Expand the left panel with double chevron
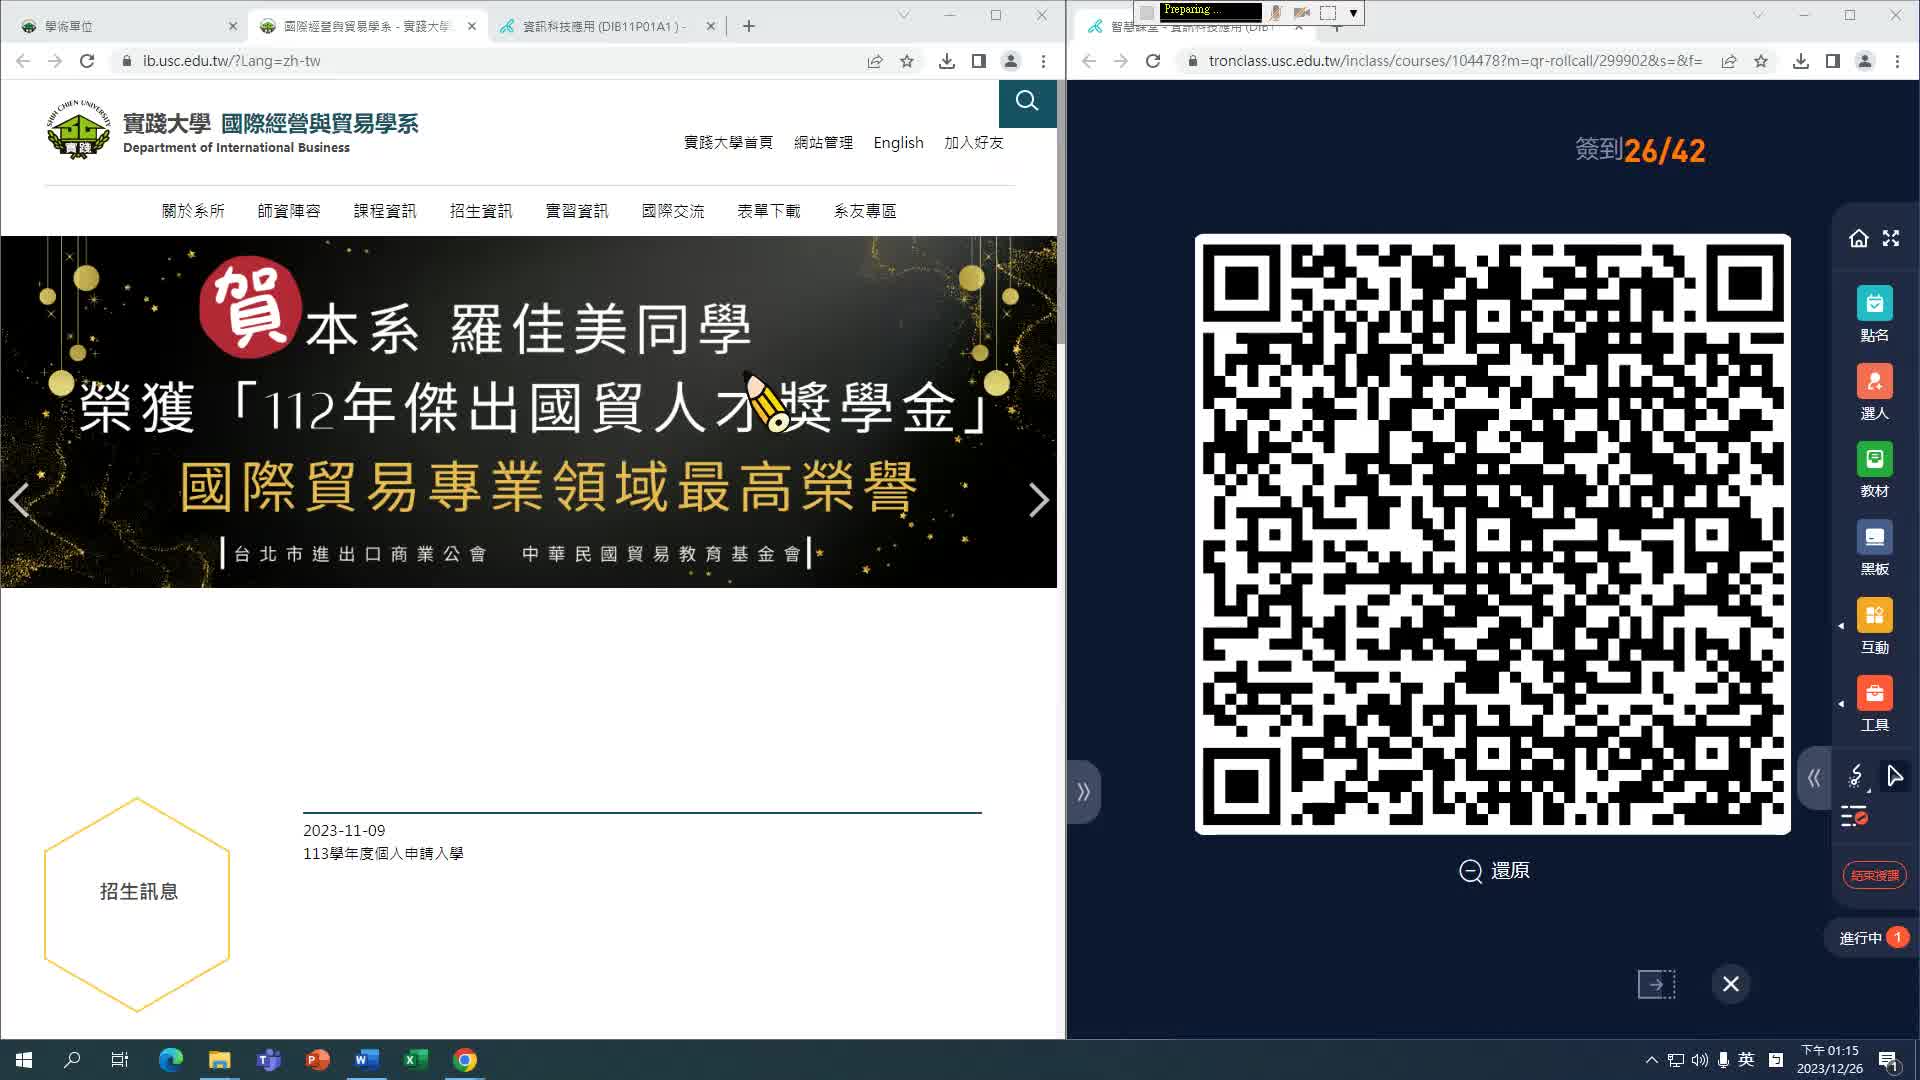The height and width of the screenshot is (1080, 1920). point(1083,792)
